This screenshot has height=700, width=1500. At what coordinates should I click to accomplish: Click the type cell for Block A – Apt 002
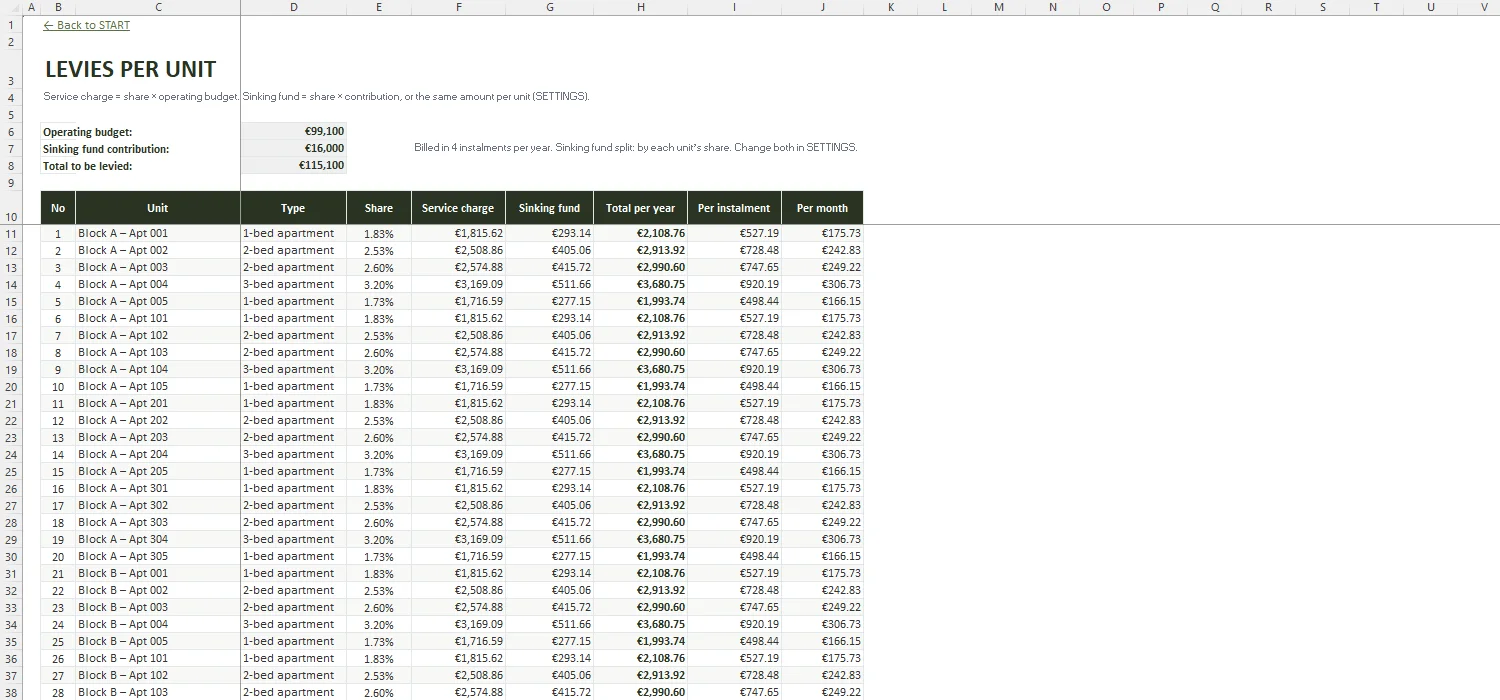[293, 250]
